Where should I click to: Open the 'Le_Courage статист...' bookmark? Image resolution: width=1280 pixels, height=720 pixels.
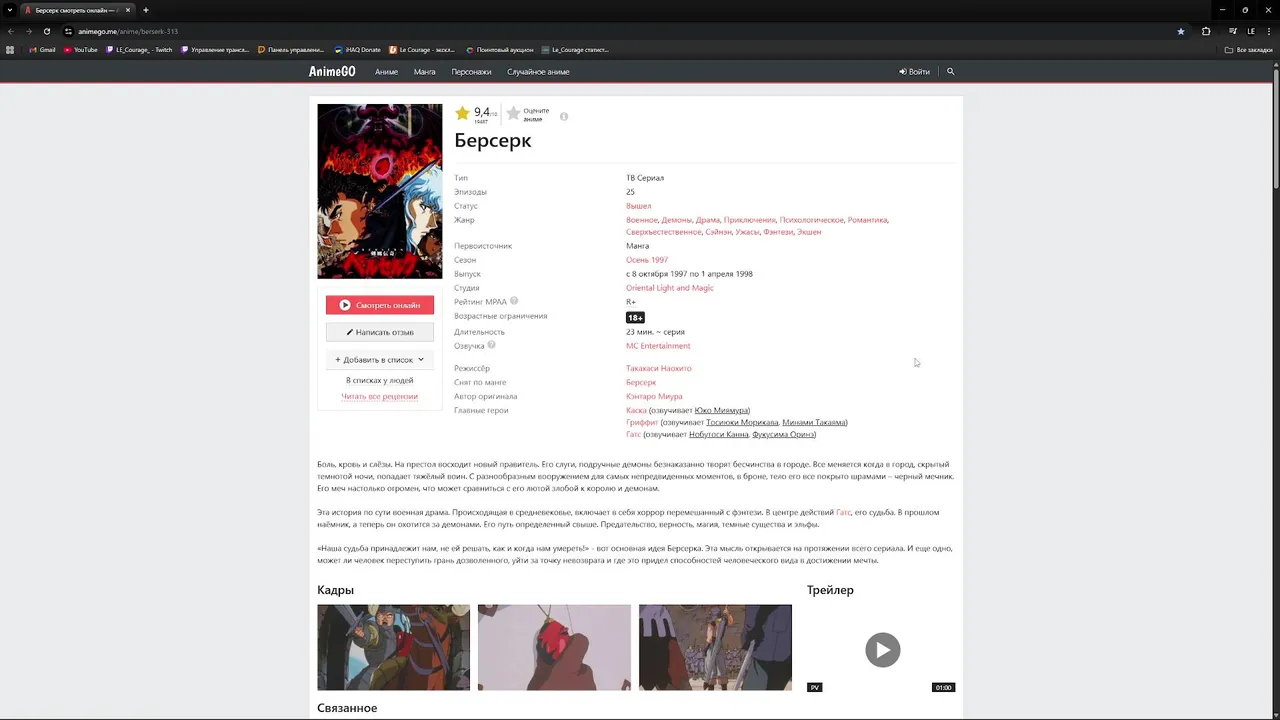point(576,49)
